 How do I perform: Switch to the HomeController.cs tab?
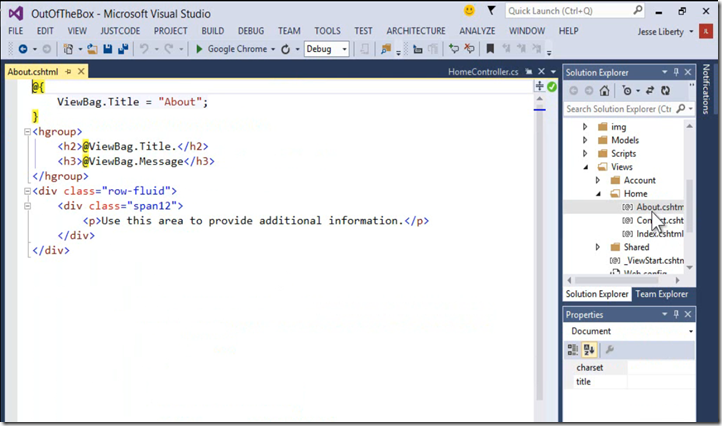[x=483, y=72]
